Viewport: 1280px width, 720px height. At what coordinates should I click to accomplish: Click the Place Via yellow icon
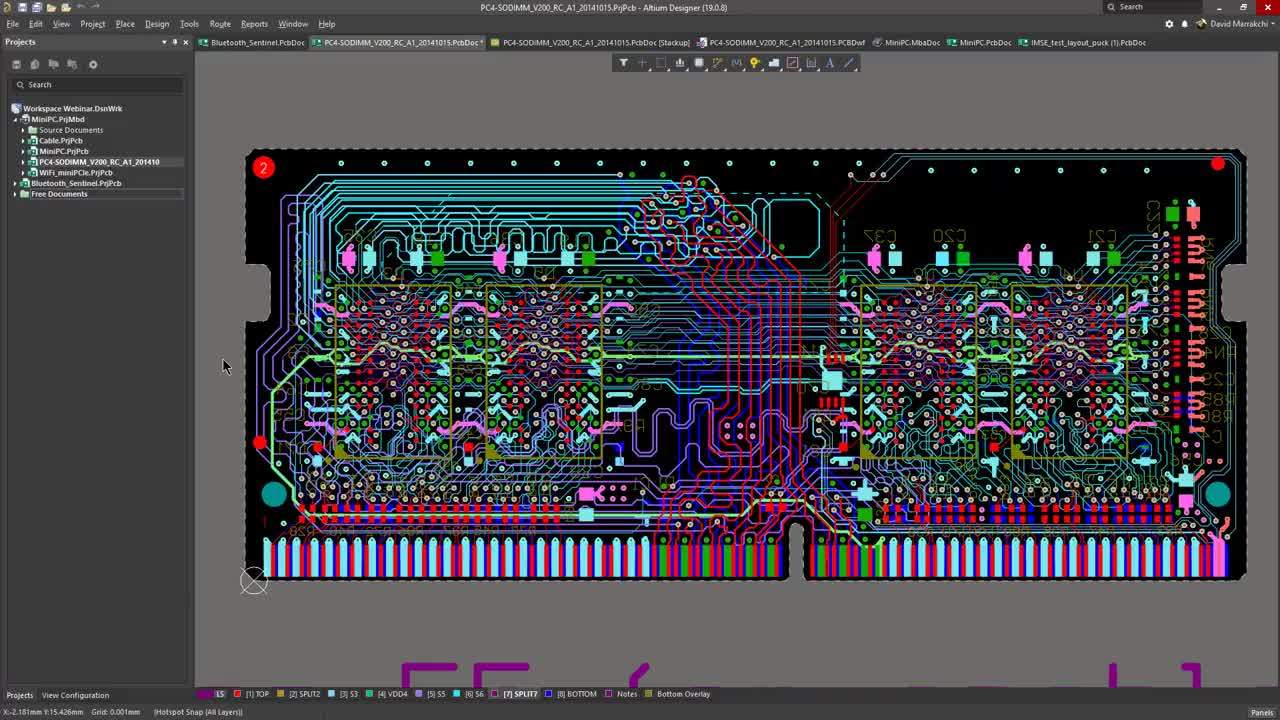[755, 63]
